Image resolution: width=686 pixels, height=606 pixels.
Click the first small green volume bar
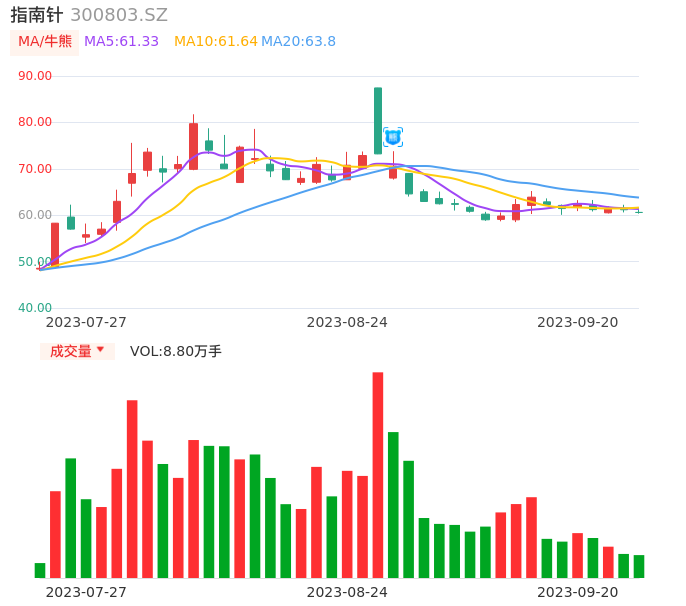click(x=40, y=571)
